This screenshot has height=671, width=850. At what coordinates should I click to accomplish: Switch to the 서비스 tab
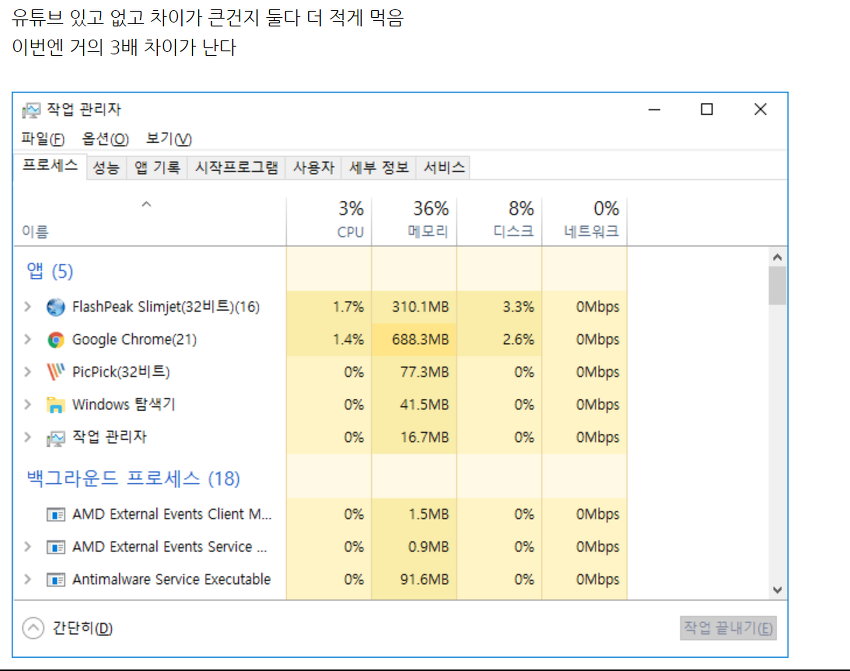444,167
